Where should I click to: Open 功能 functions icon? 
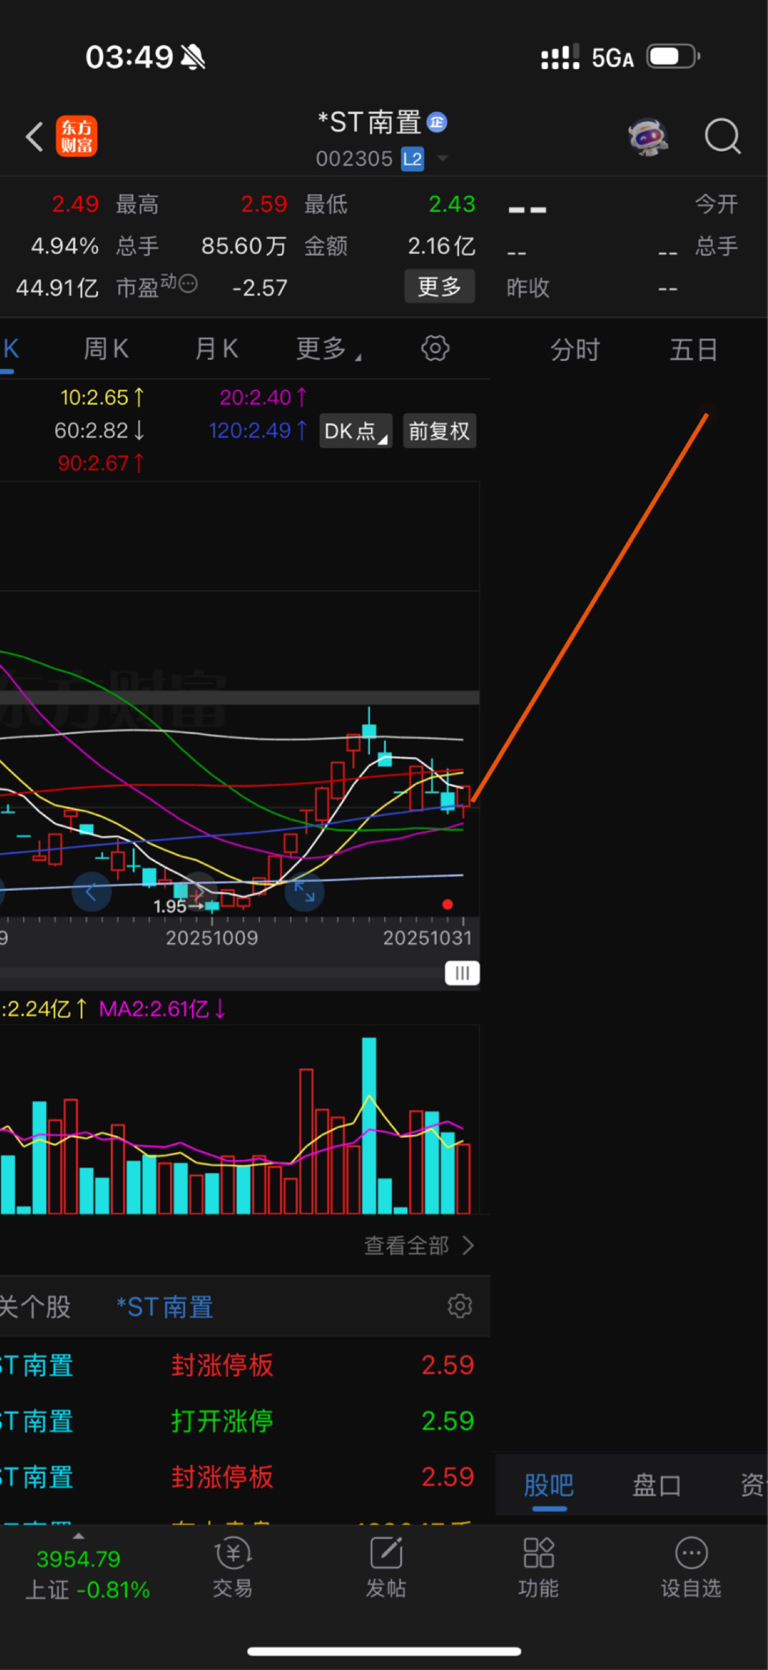[539, 1568]
